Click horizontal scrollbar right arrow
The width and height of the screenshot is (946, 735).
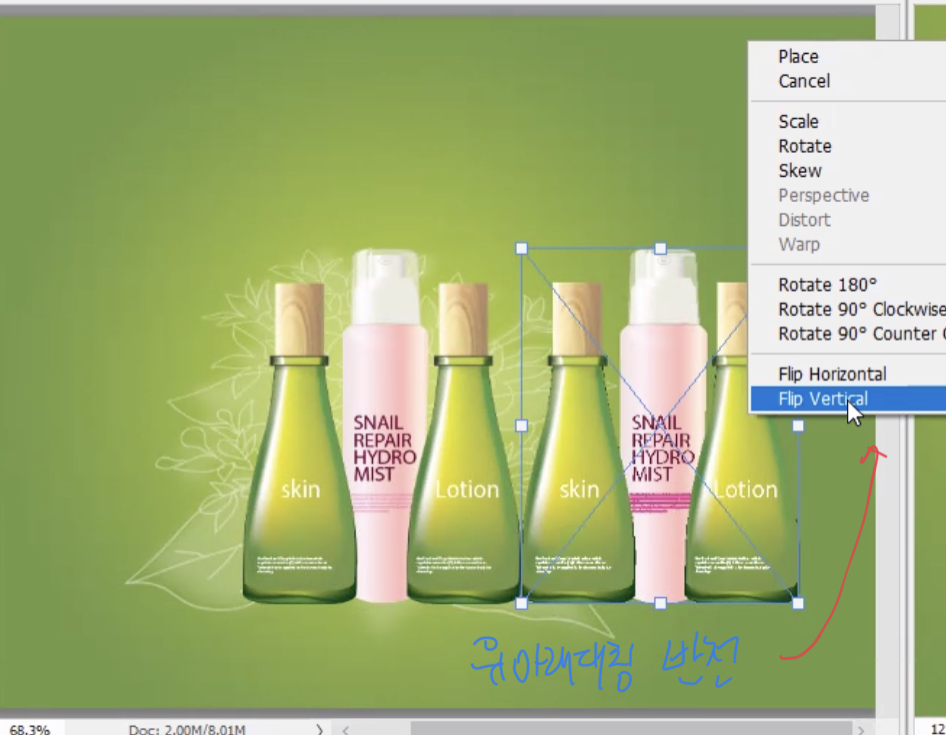pos(861,730)
